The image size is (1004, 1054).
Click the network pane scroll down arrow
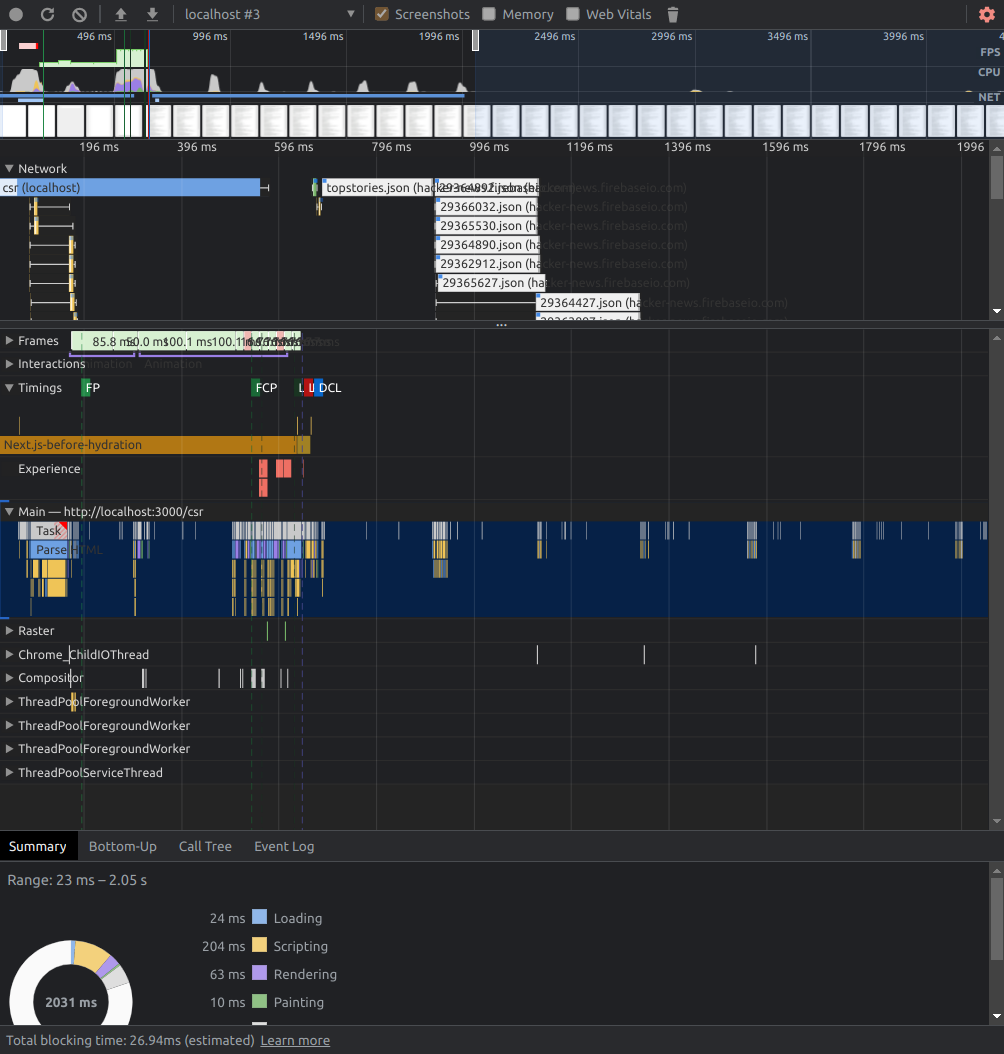[x=997, y=311]
